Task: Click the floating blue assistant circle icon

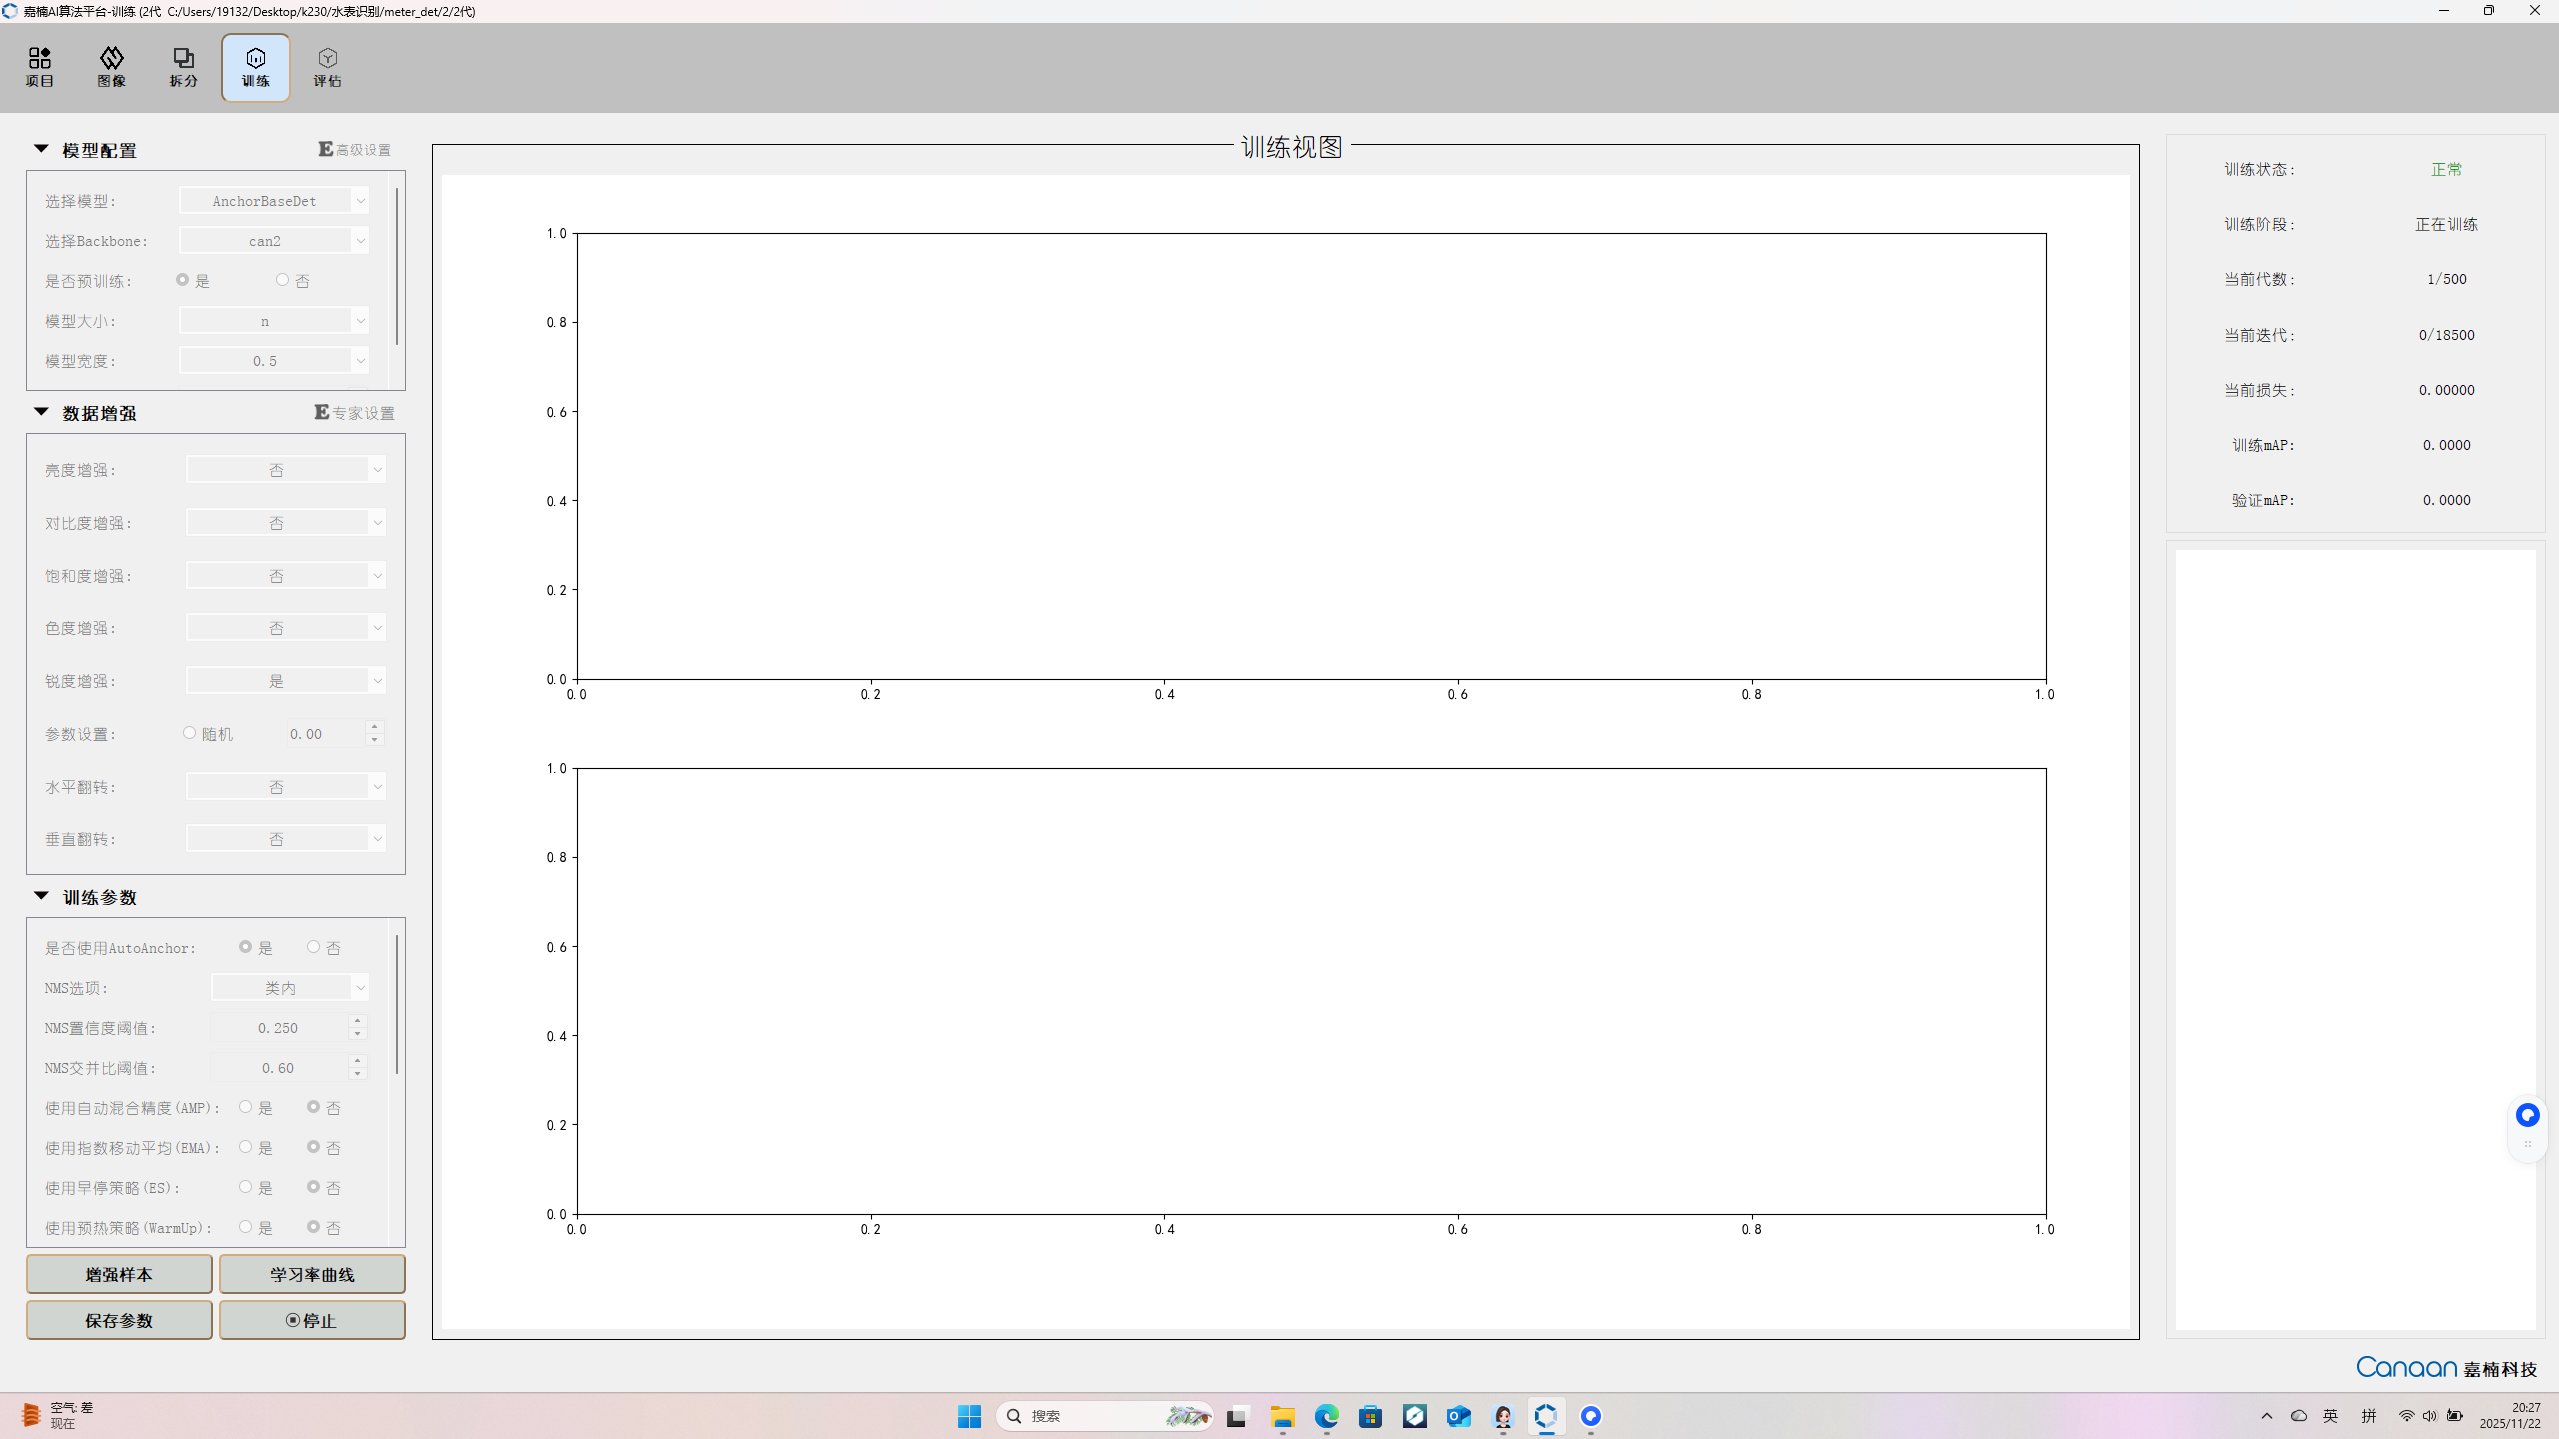Action: (x=2527, y=1115)
